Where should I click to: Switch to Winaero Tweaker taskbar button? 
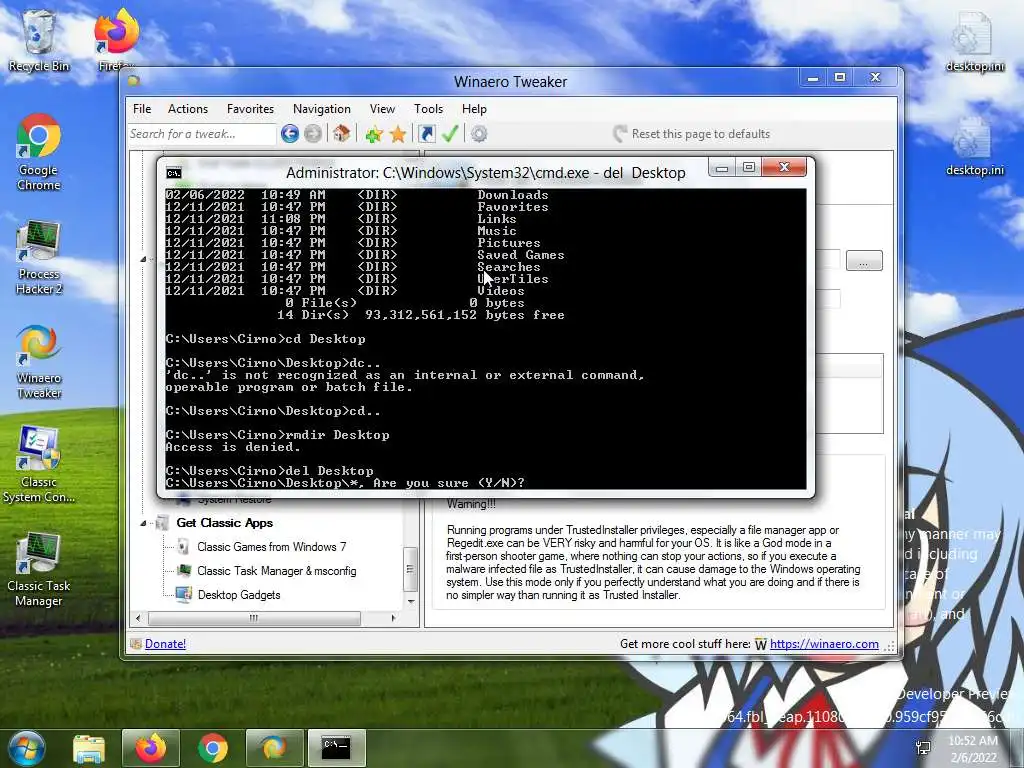[274, 748]
